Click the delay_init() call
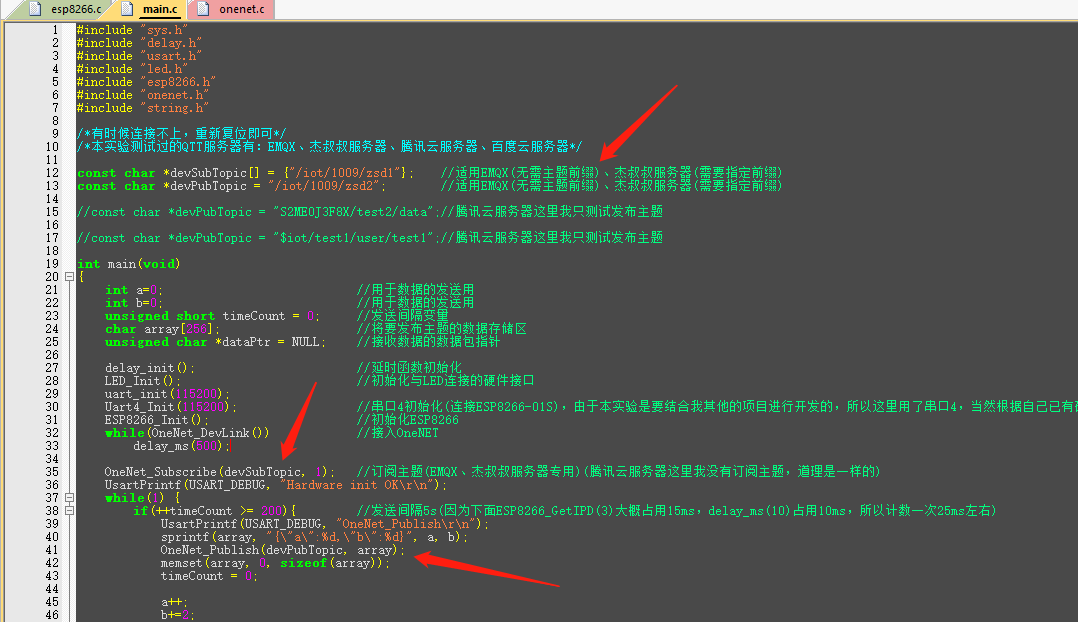This screenshot has width=1078, height=622. pos(150,368)
